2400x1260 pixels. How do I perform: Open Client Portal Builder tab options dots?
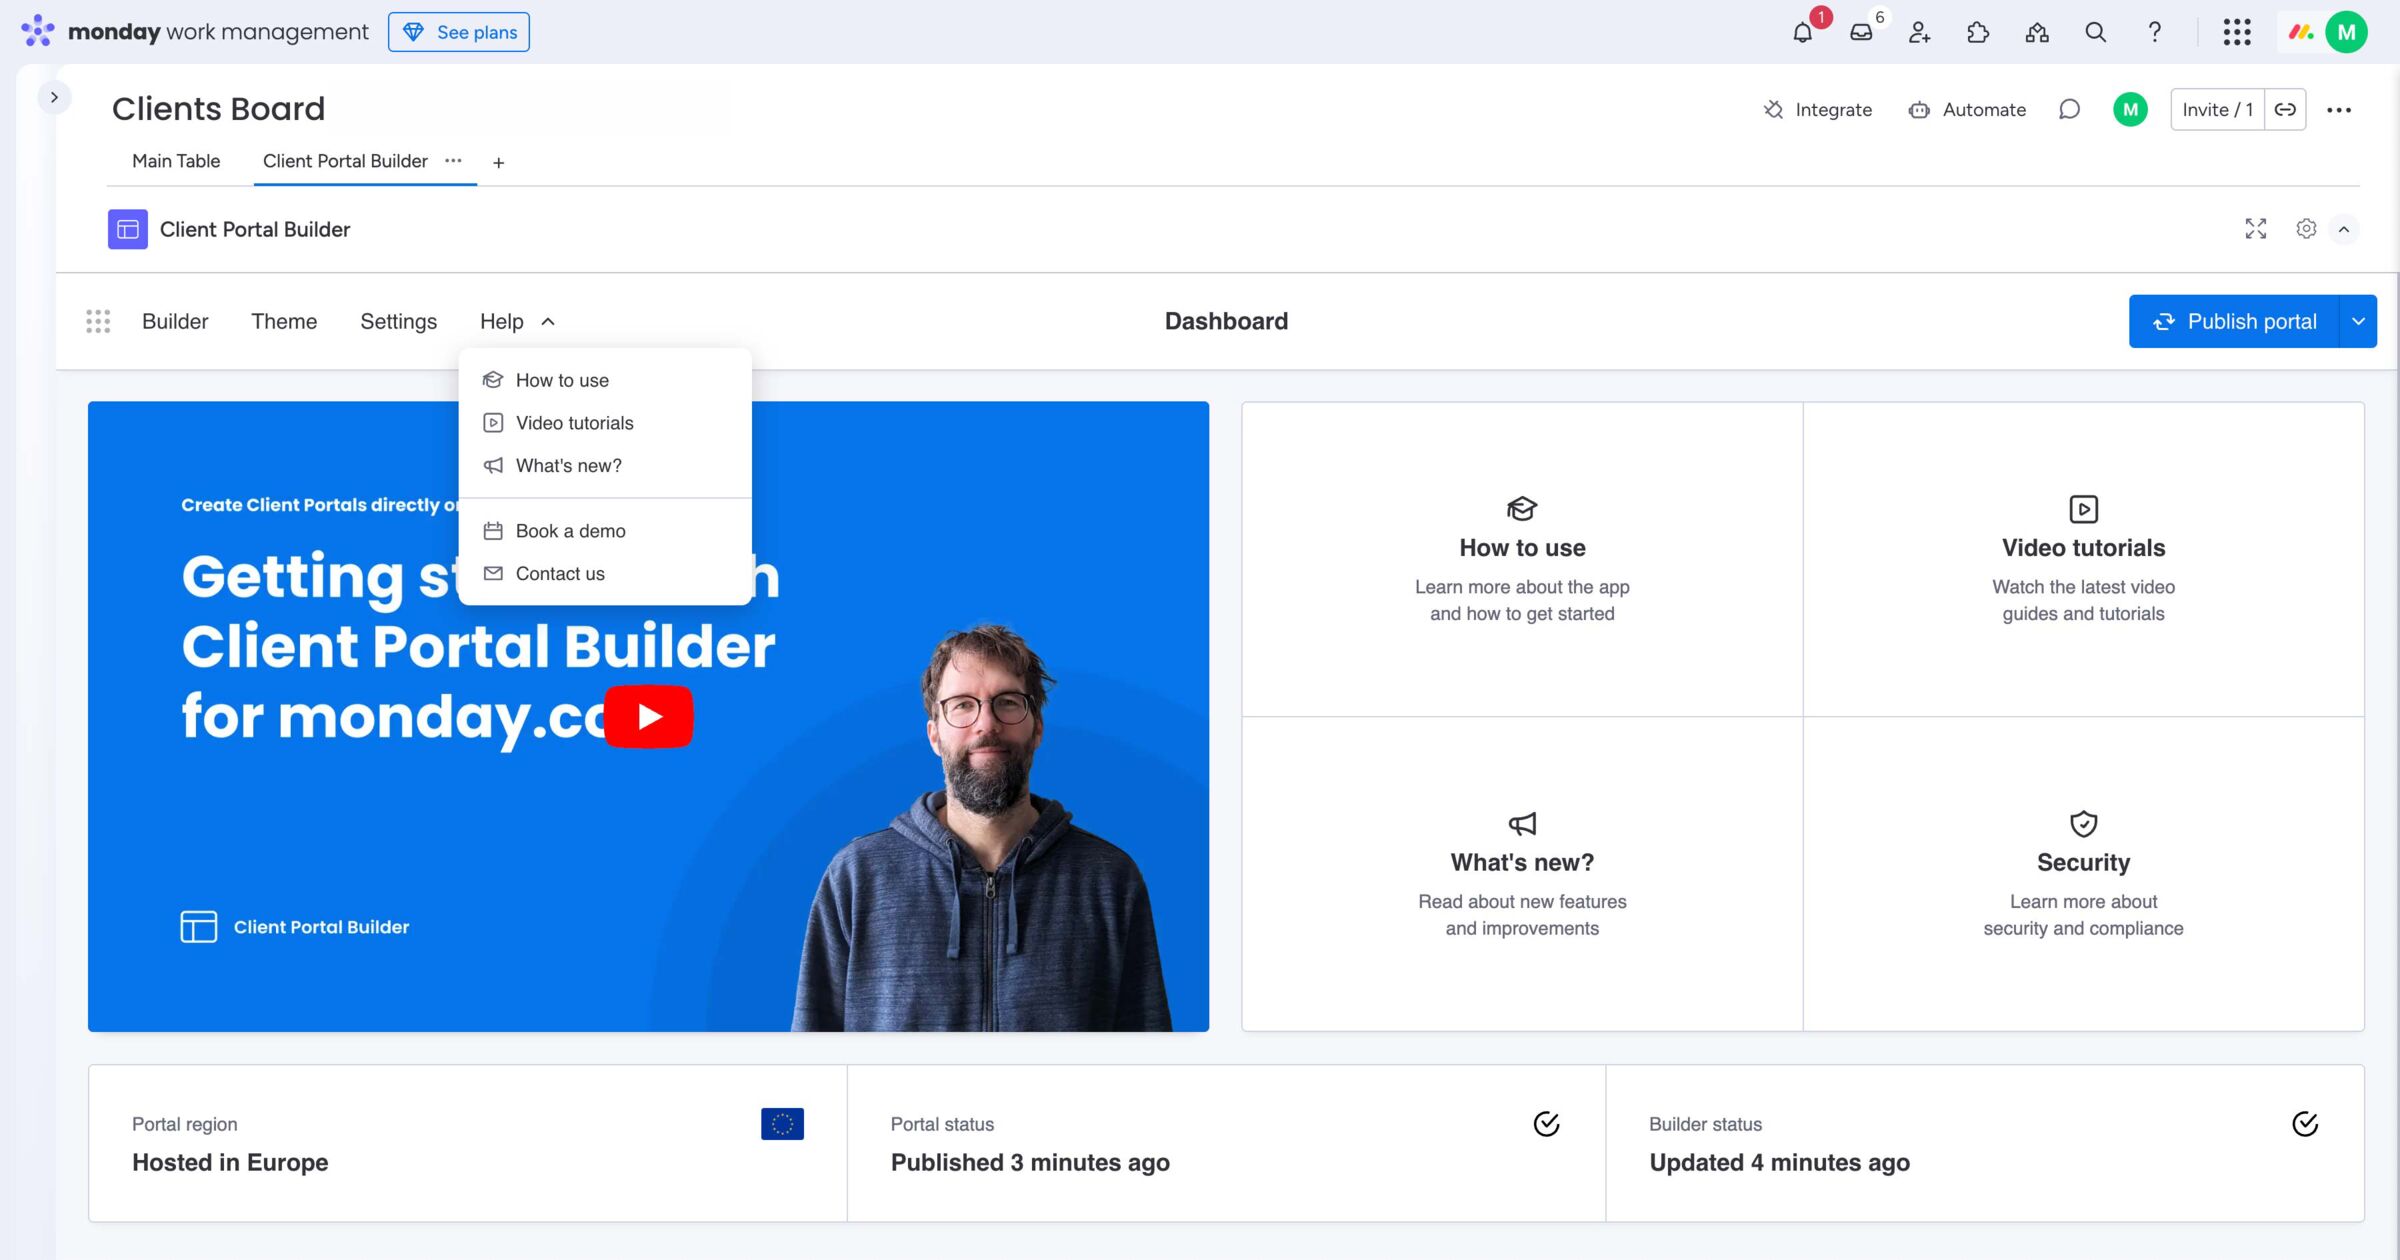point(453,161)
